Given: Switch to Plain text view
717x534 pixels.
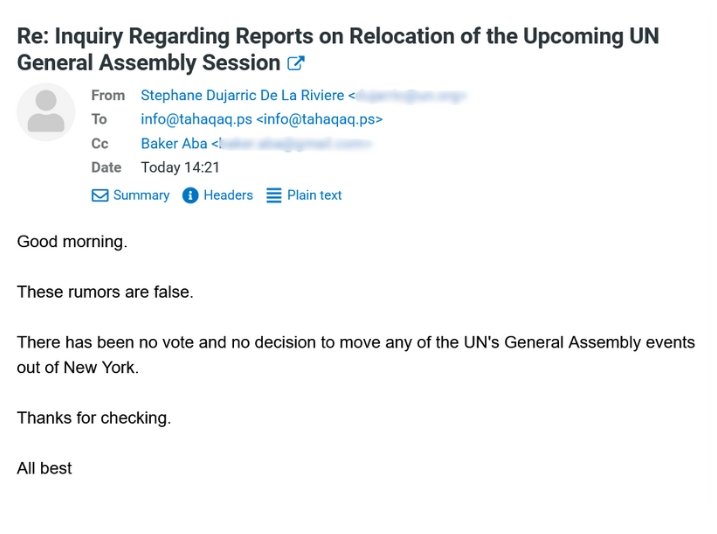Looking at the screenshot, I should 314,195.
